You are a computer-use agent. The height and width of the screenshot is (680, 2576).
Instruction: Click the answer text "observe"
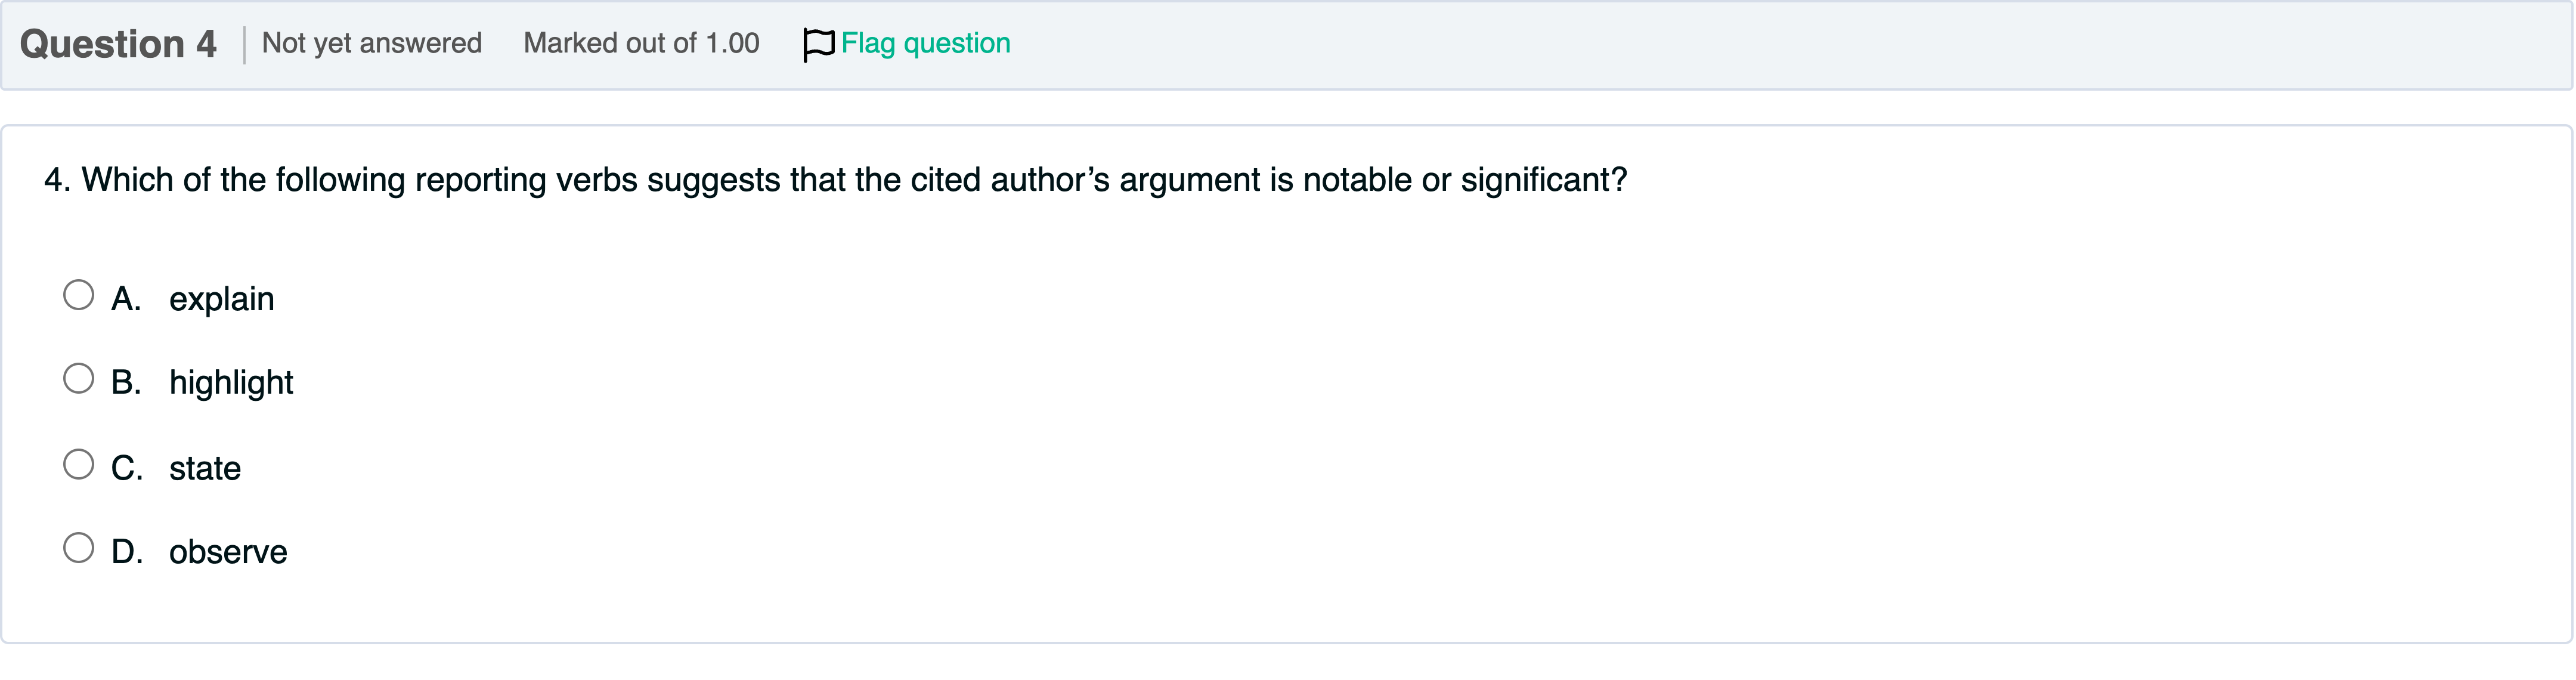(x=228, y=552)
